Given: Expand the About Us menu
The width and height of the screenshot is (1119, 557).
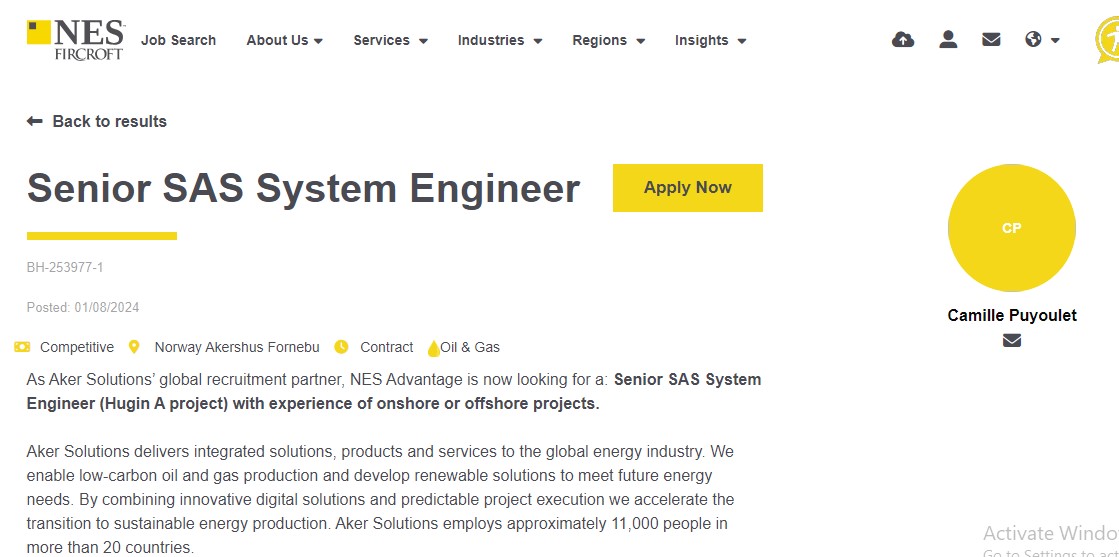Looking at the screenshot, I should click(x=285, y=40).
